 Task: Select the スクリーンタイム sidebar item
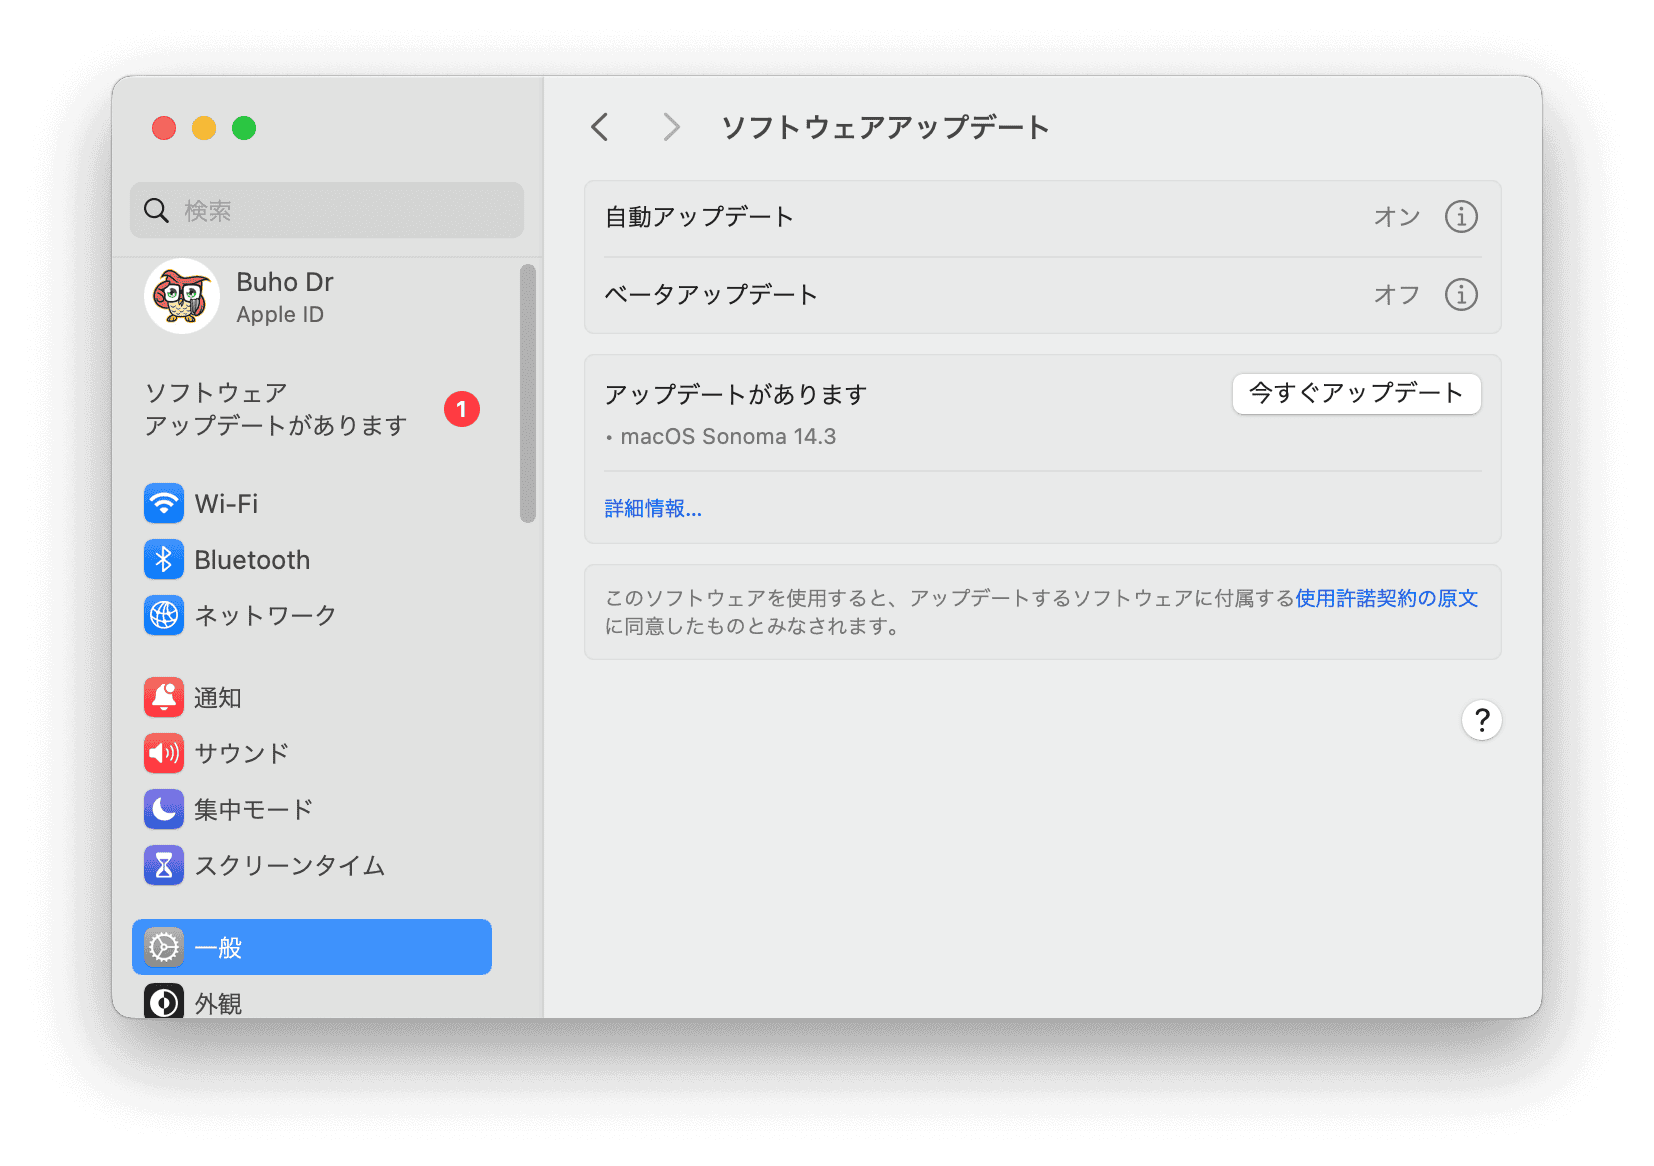point(312,865)
